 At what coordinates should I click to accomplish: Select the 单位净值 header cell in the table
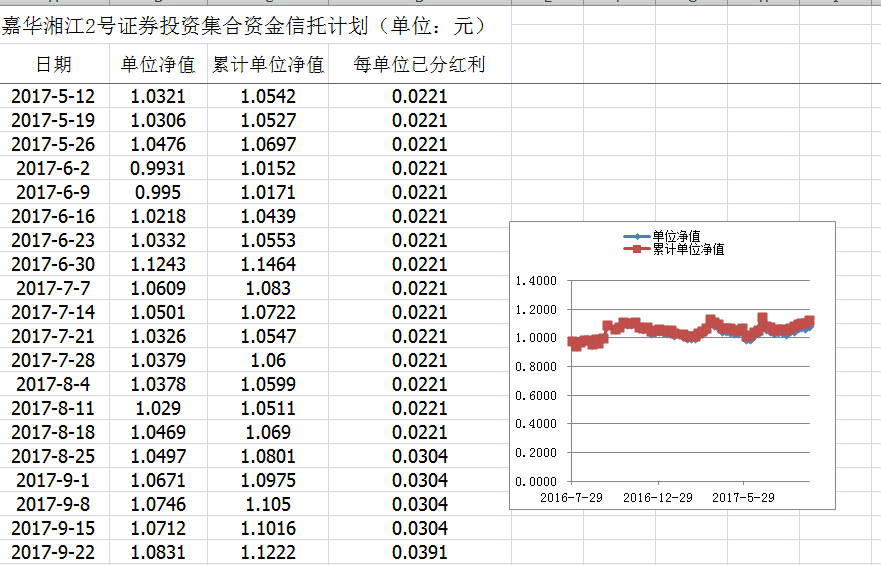(x=157, y=65)
